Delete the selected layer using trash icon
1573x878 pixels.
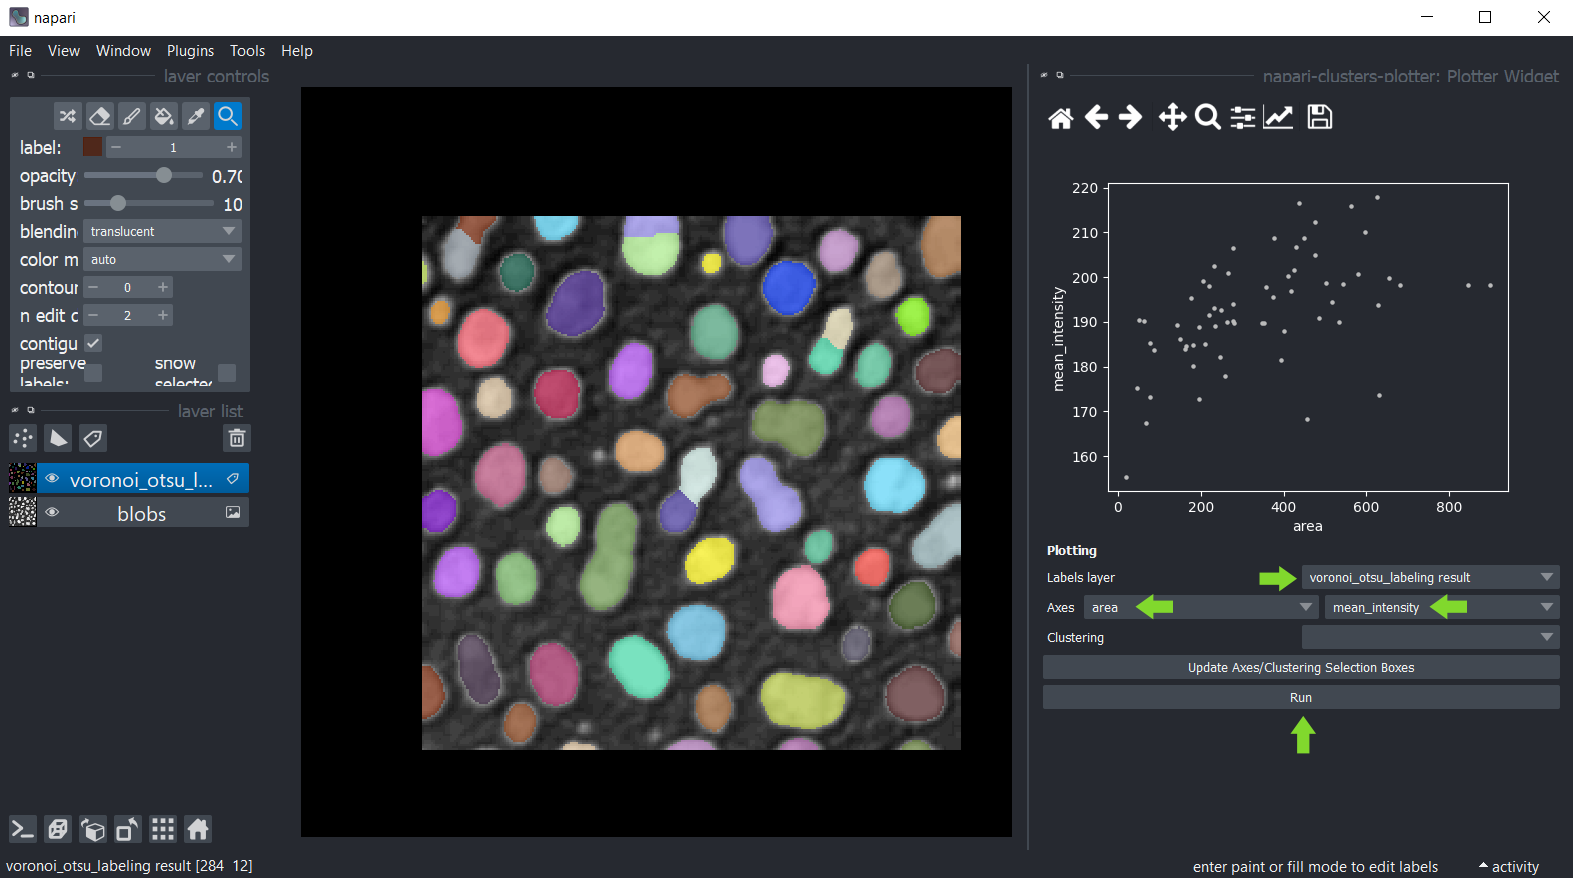coord(237,438)
